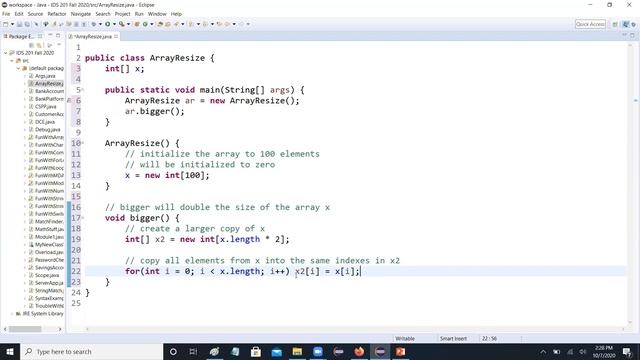Fold the main method at line 5
Viewport: 640px width, 360px height.
83,89
